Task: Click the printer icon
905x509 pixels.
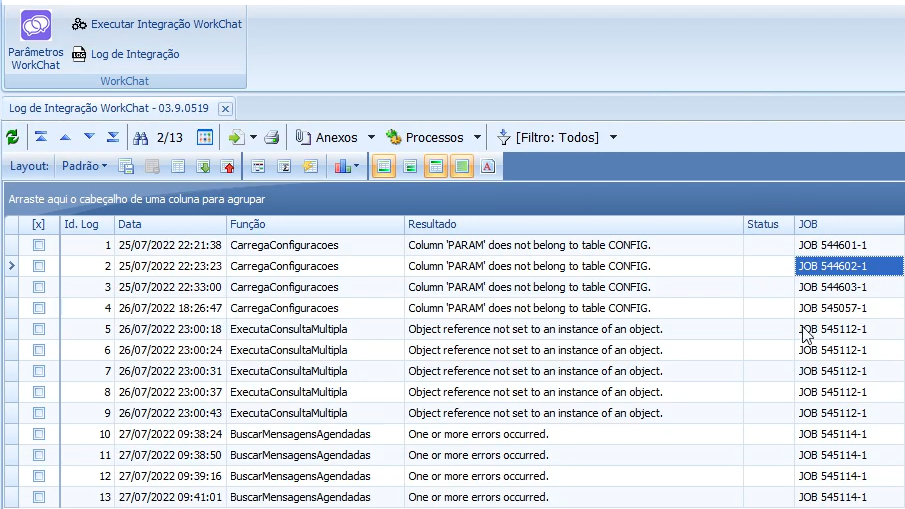Action: 271,138
